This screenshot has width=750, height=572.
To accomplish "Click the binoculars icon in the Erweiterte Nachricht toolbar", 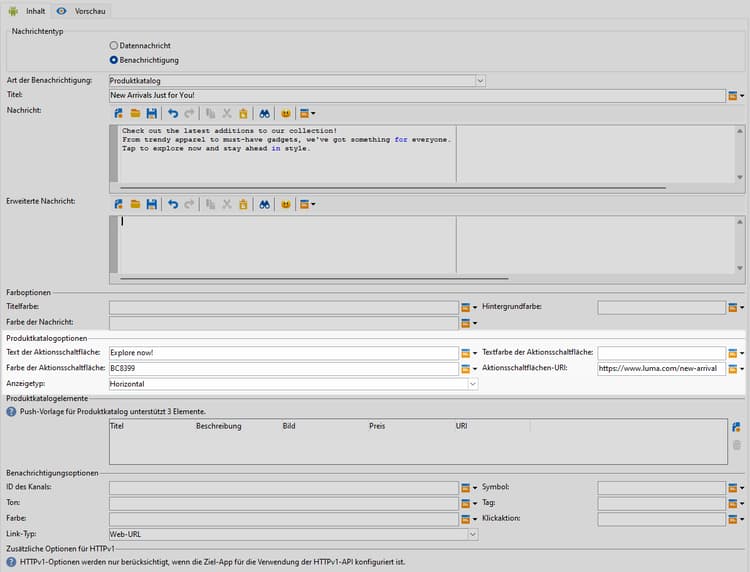I will pos(265,204).
